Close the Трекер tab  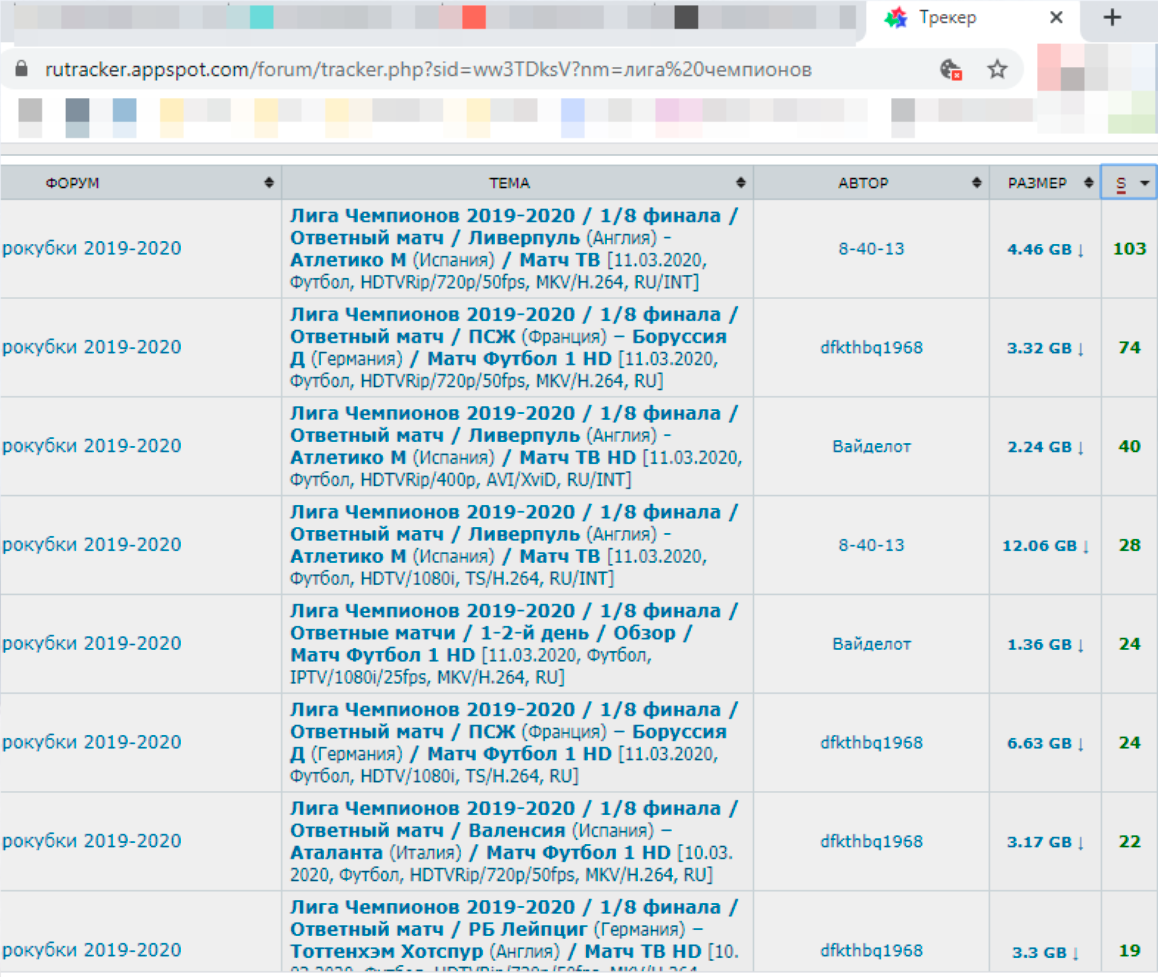(1056, 18)
